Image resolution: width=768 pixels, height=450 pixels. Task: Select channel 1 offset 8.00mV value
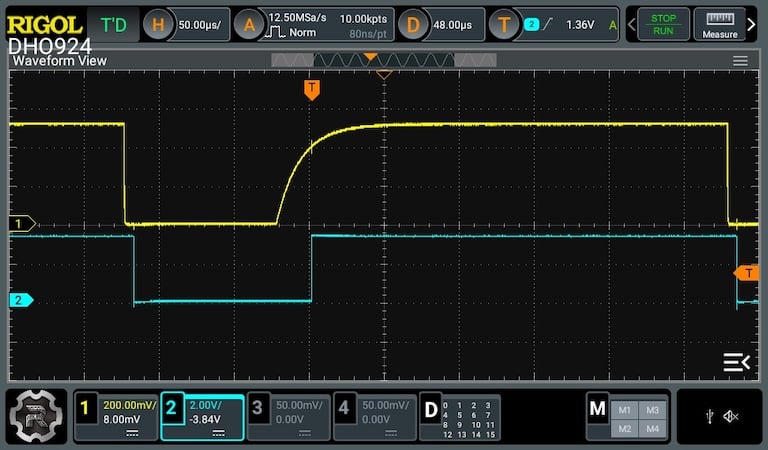point(121,420)
